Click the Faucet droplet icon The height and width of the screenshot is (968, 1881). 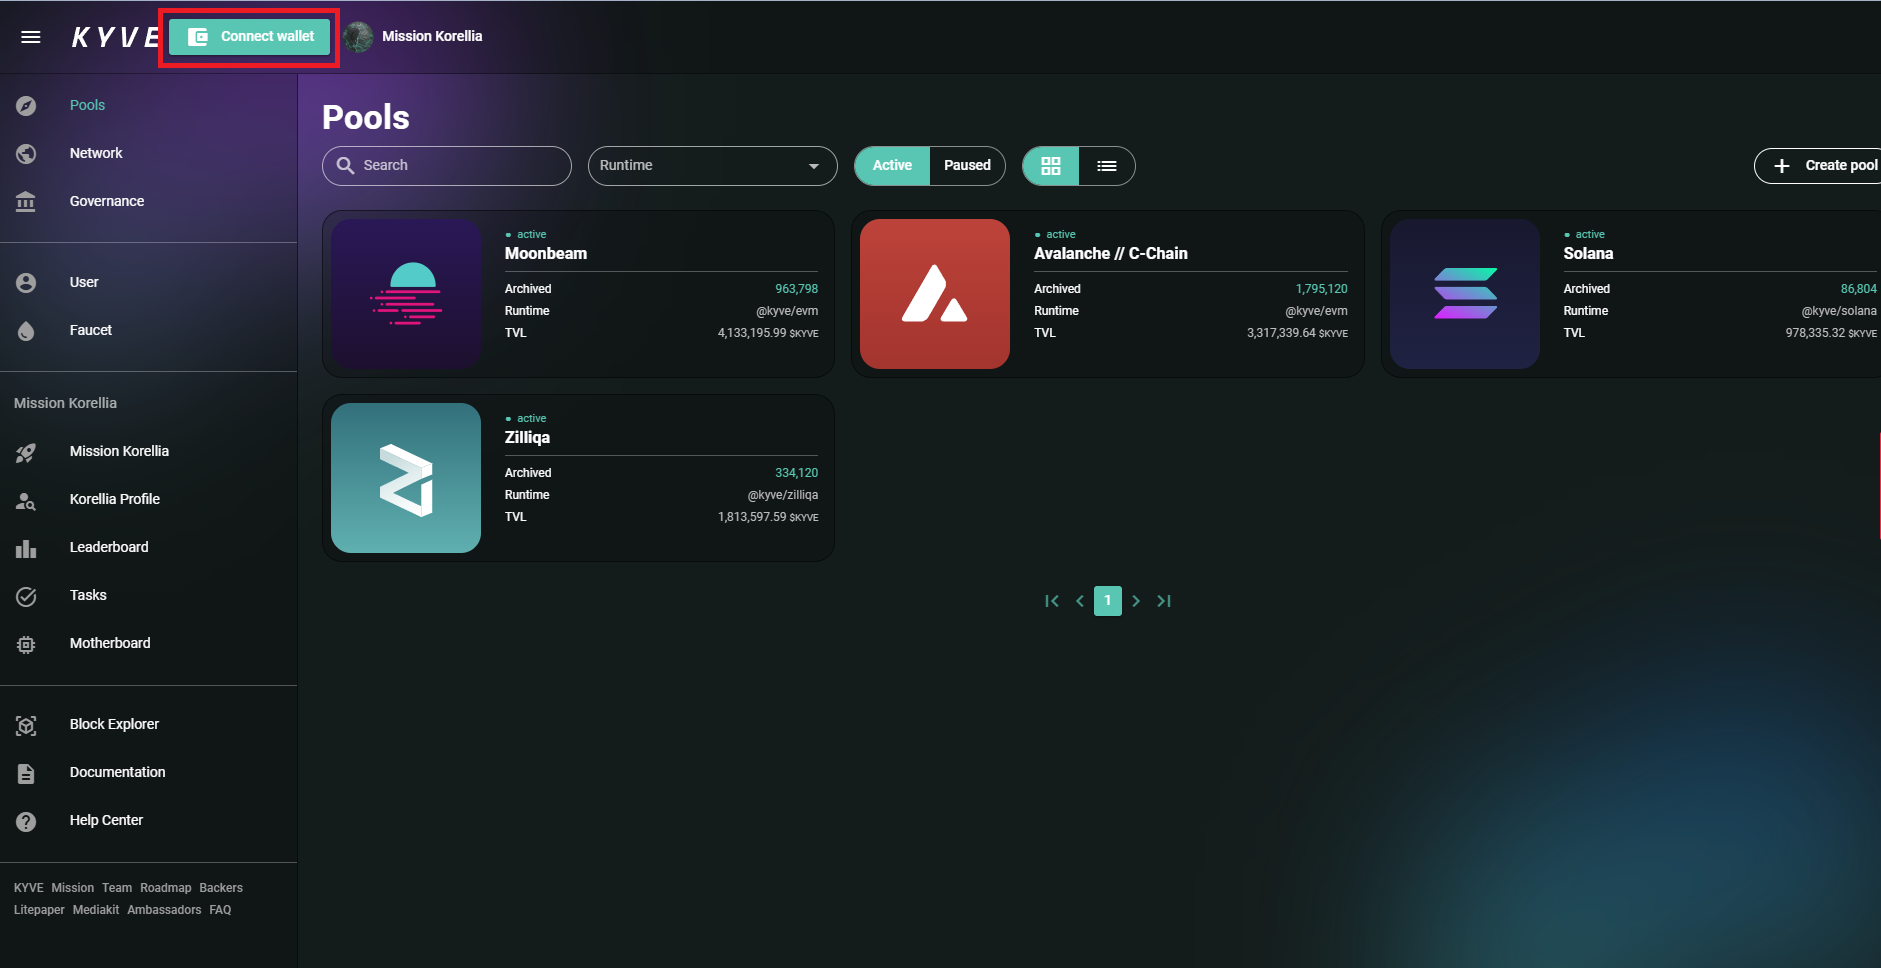click(x=26, y=331)
